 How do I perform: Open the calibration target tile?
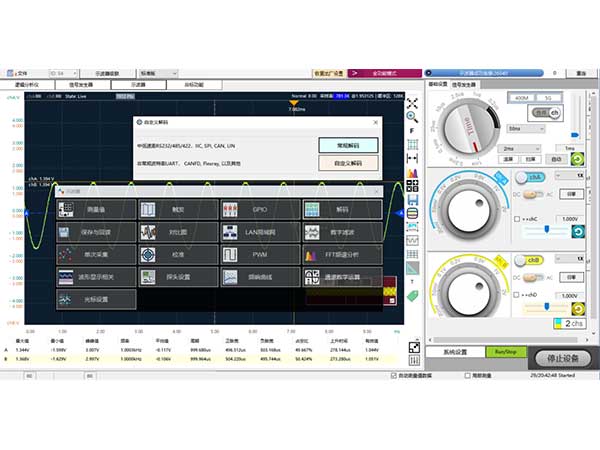pos(178,254)
